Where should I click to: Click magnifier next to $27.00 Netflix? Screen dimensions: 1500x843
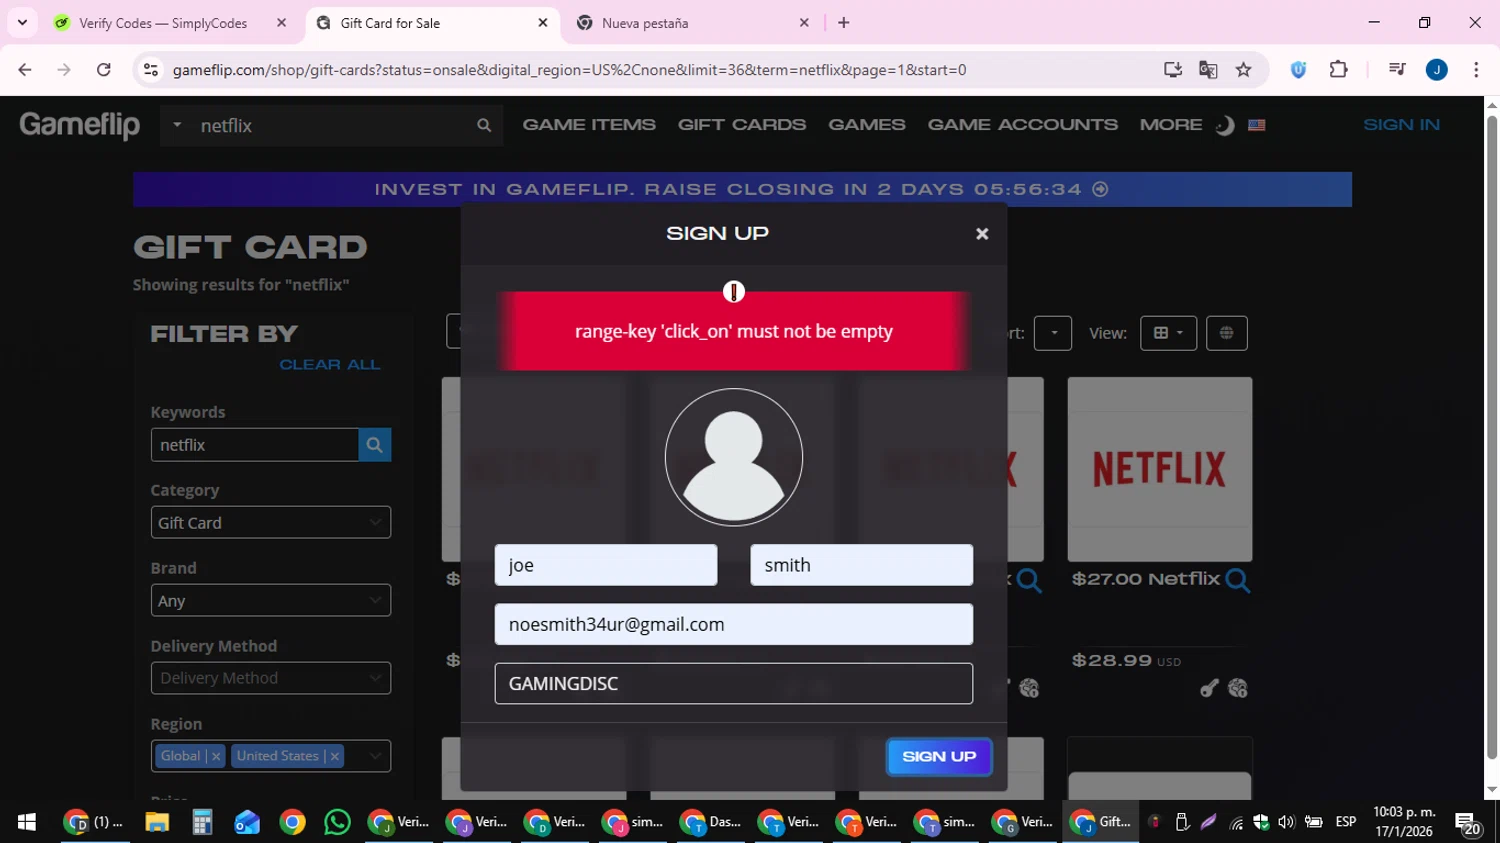tap(1237, 580)
